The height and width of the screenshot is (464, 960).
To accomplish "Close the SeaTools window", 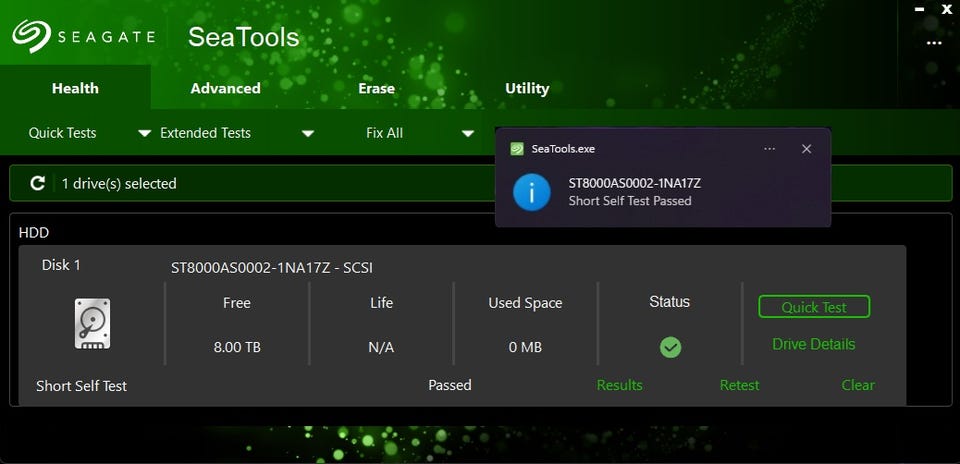I will [x=947, y=9].
